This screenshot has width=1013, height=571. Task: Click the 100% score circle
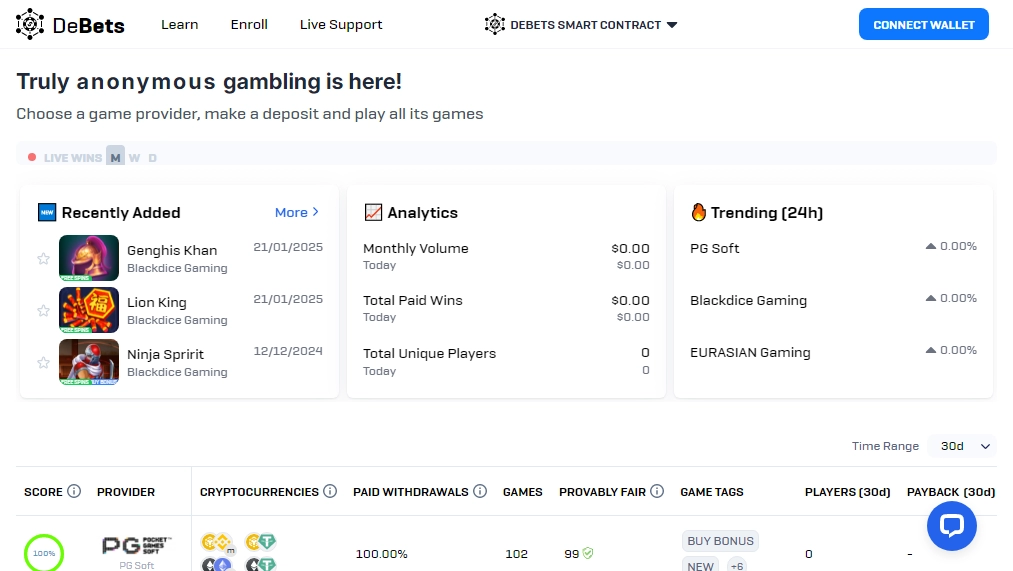coord(44,553)
